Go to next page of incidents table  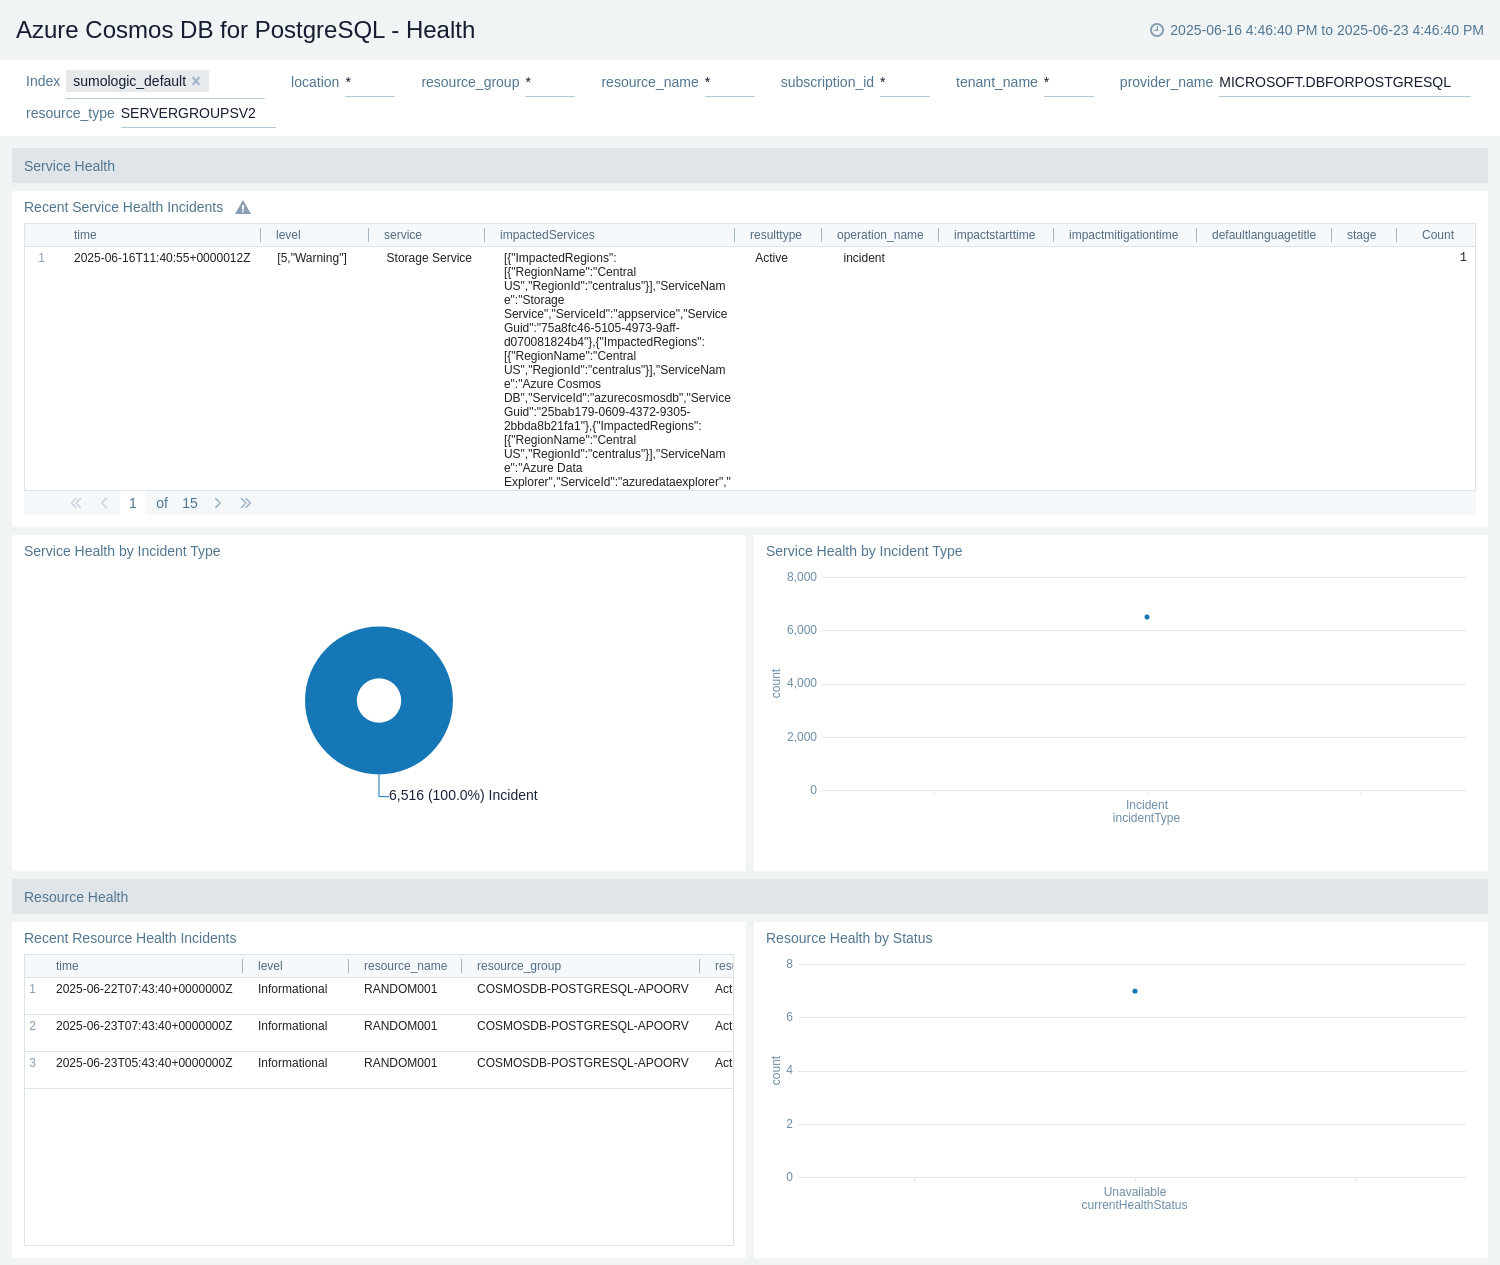[x=218, y=503]
